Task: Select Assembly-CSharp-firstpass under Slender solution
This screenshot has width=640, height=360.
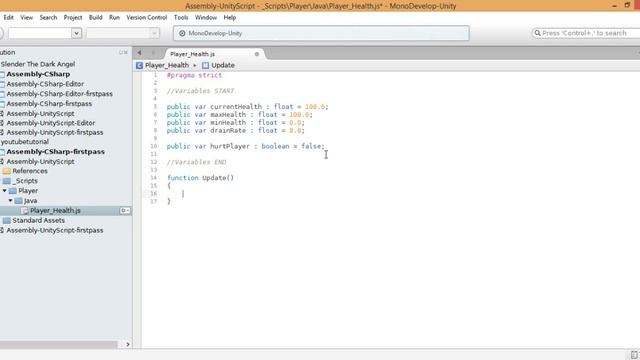Action: coord(49,104)
